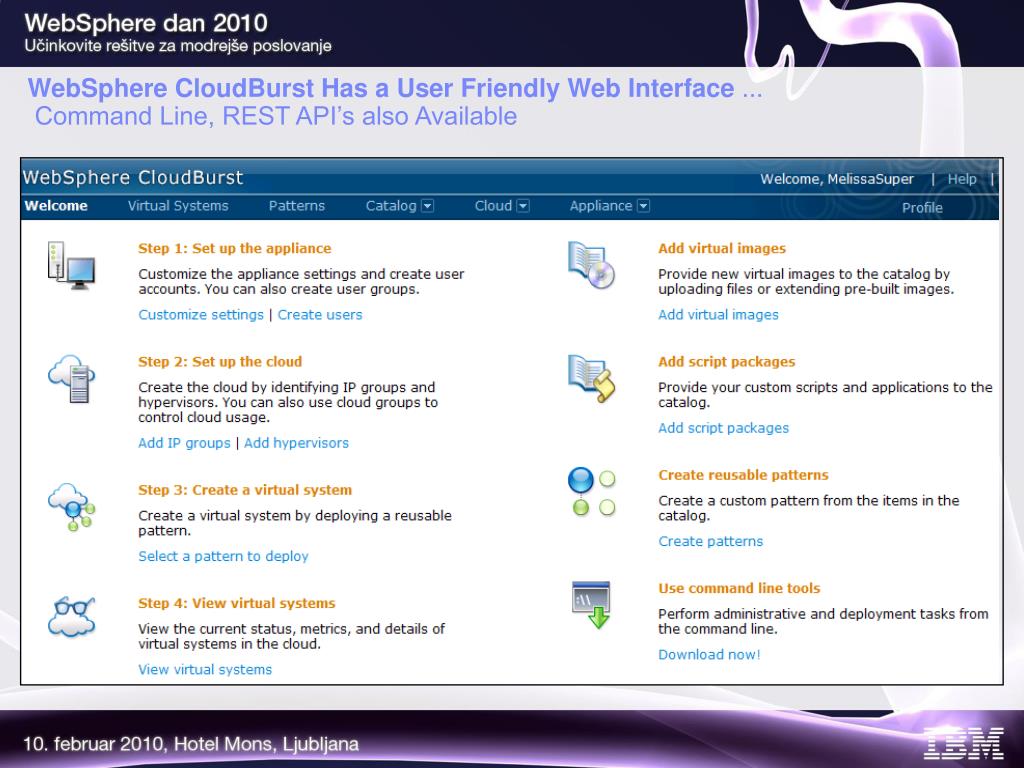
Task: Click the script packages scroll icon
Action: tap(592, 379)
